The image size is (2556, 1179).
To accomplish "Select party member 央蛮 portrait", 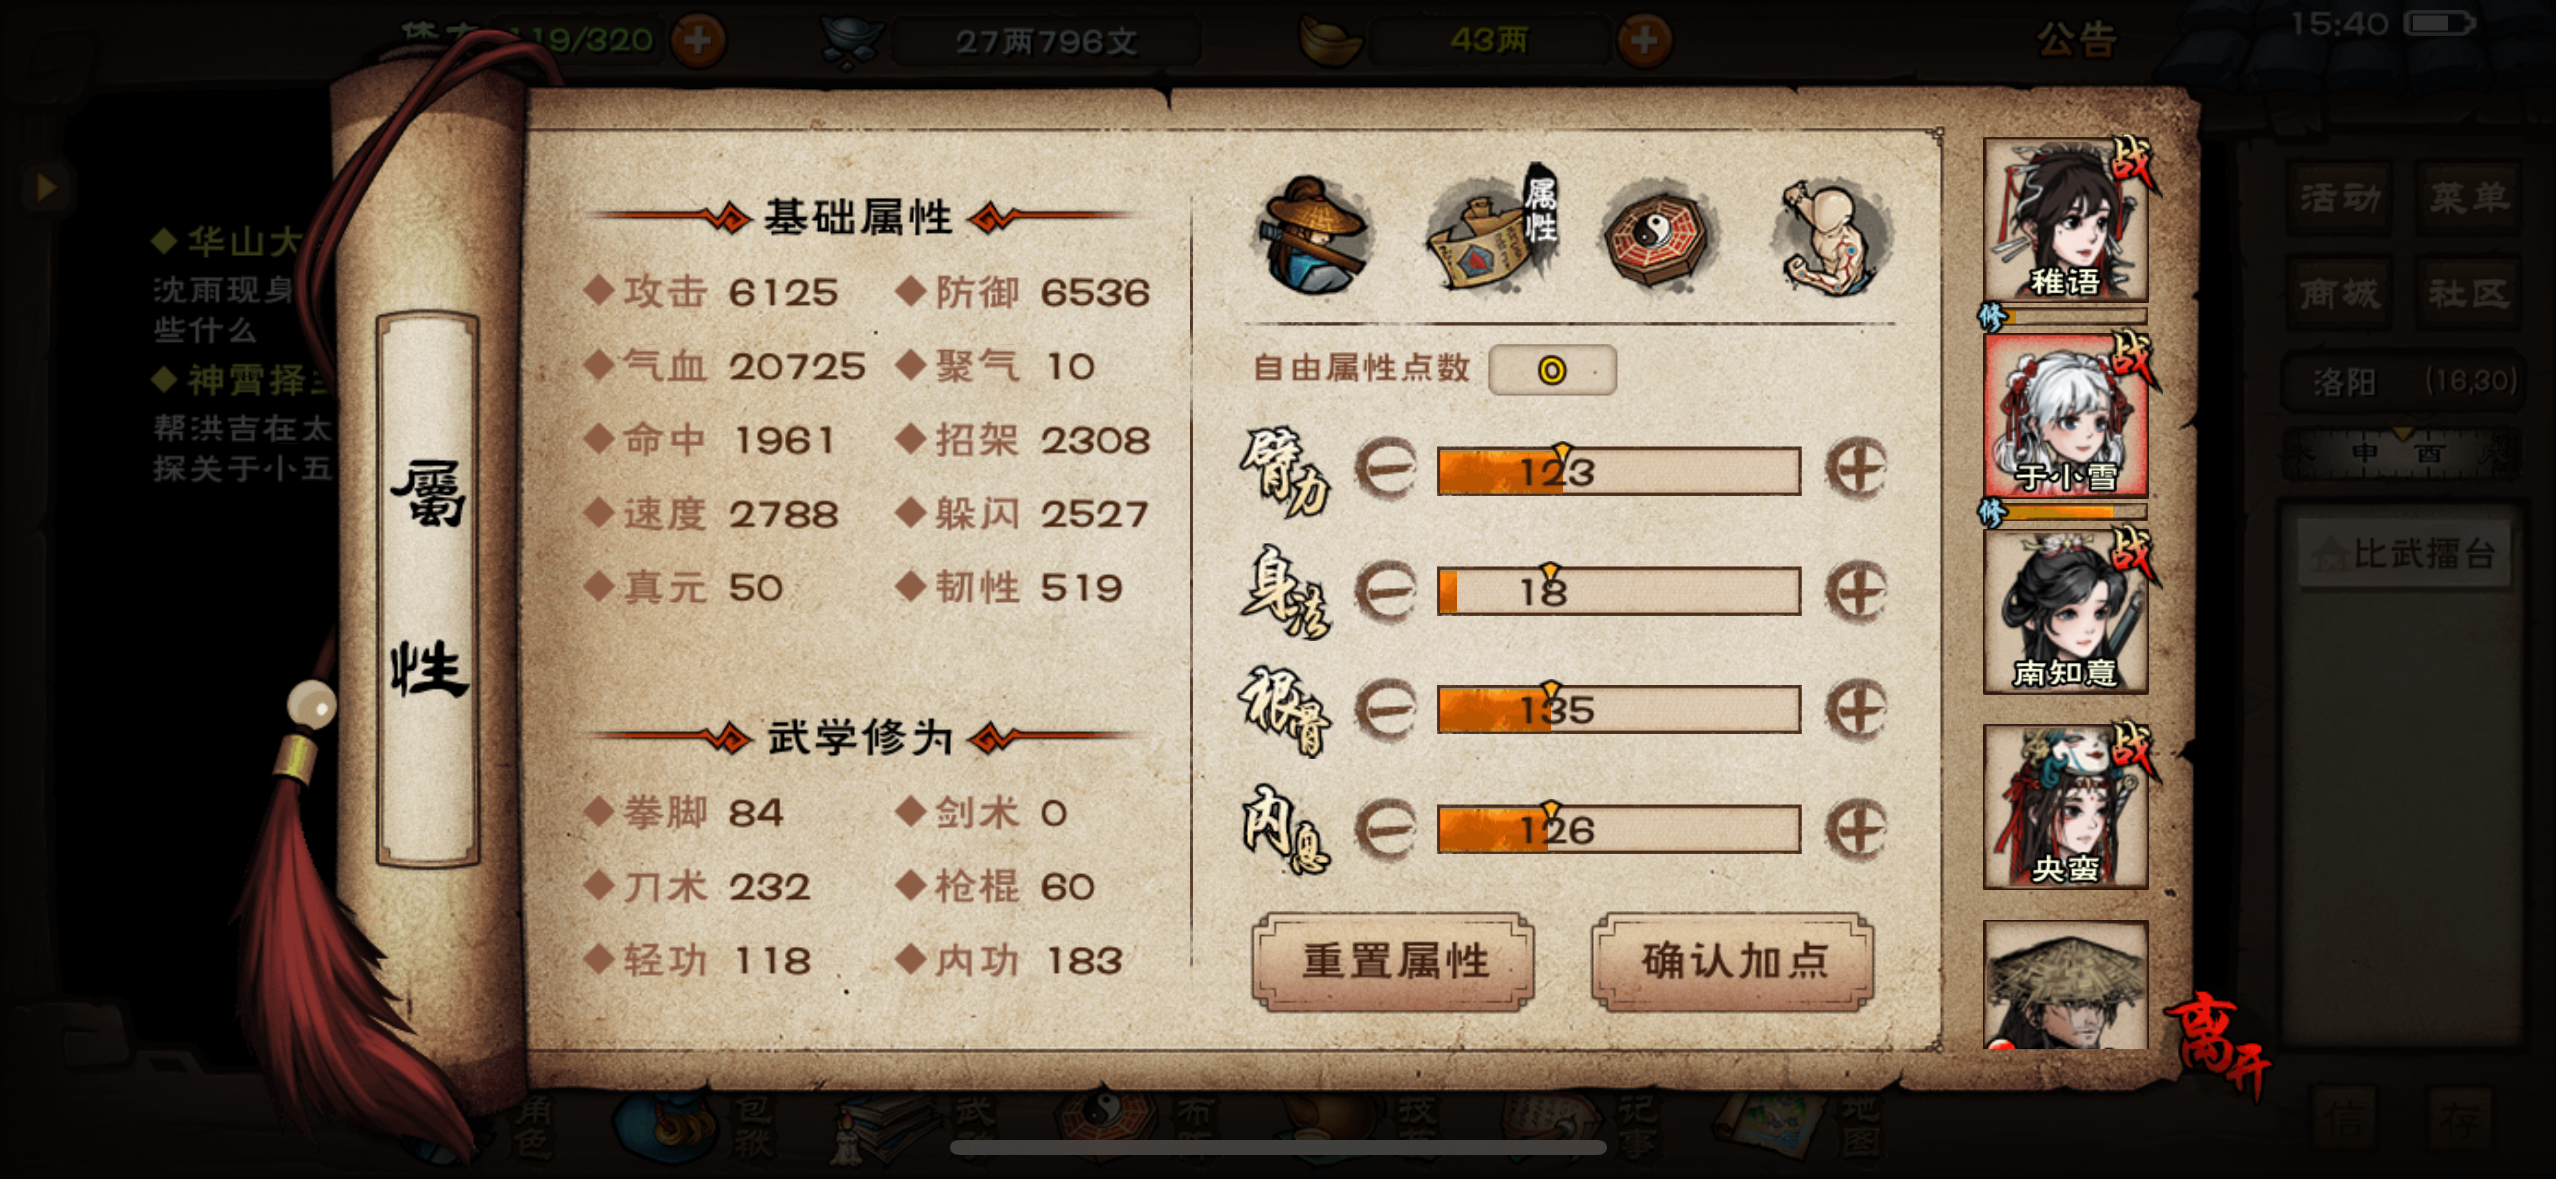I will (2066, 807).
